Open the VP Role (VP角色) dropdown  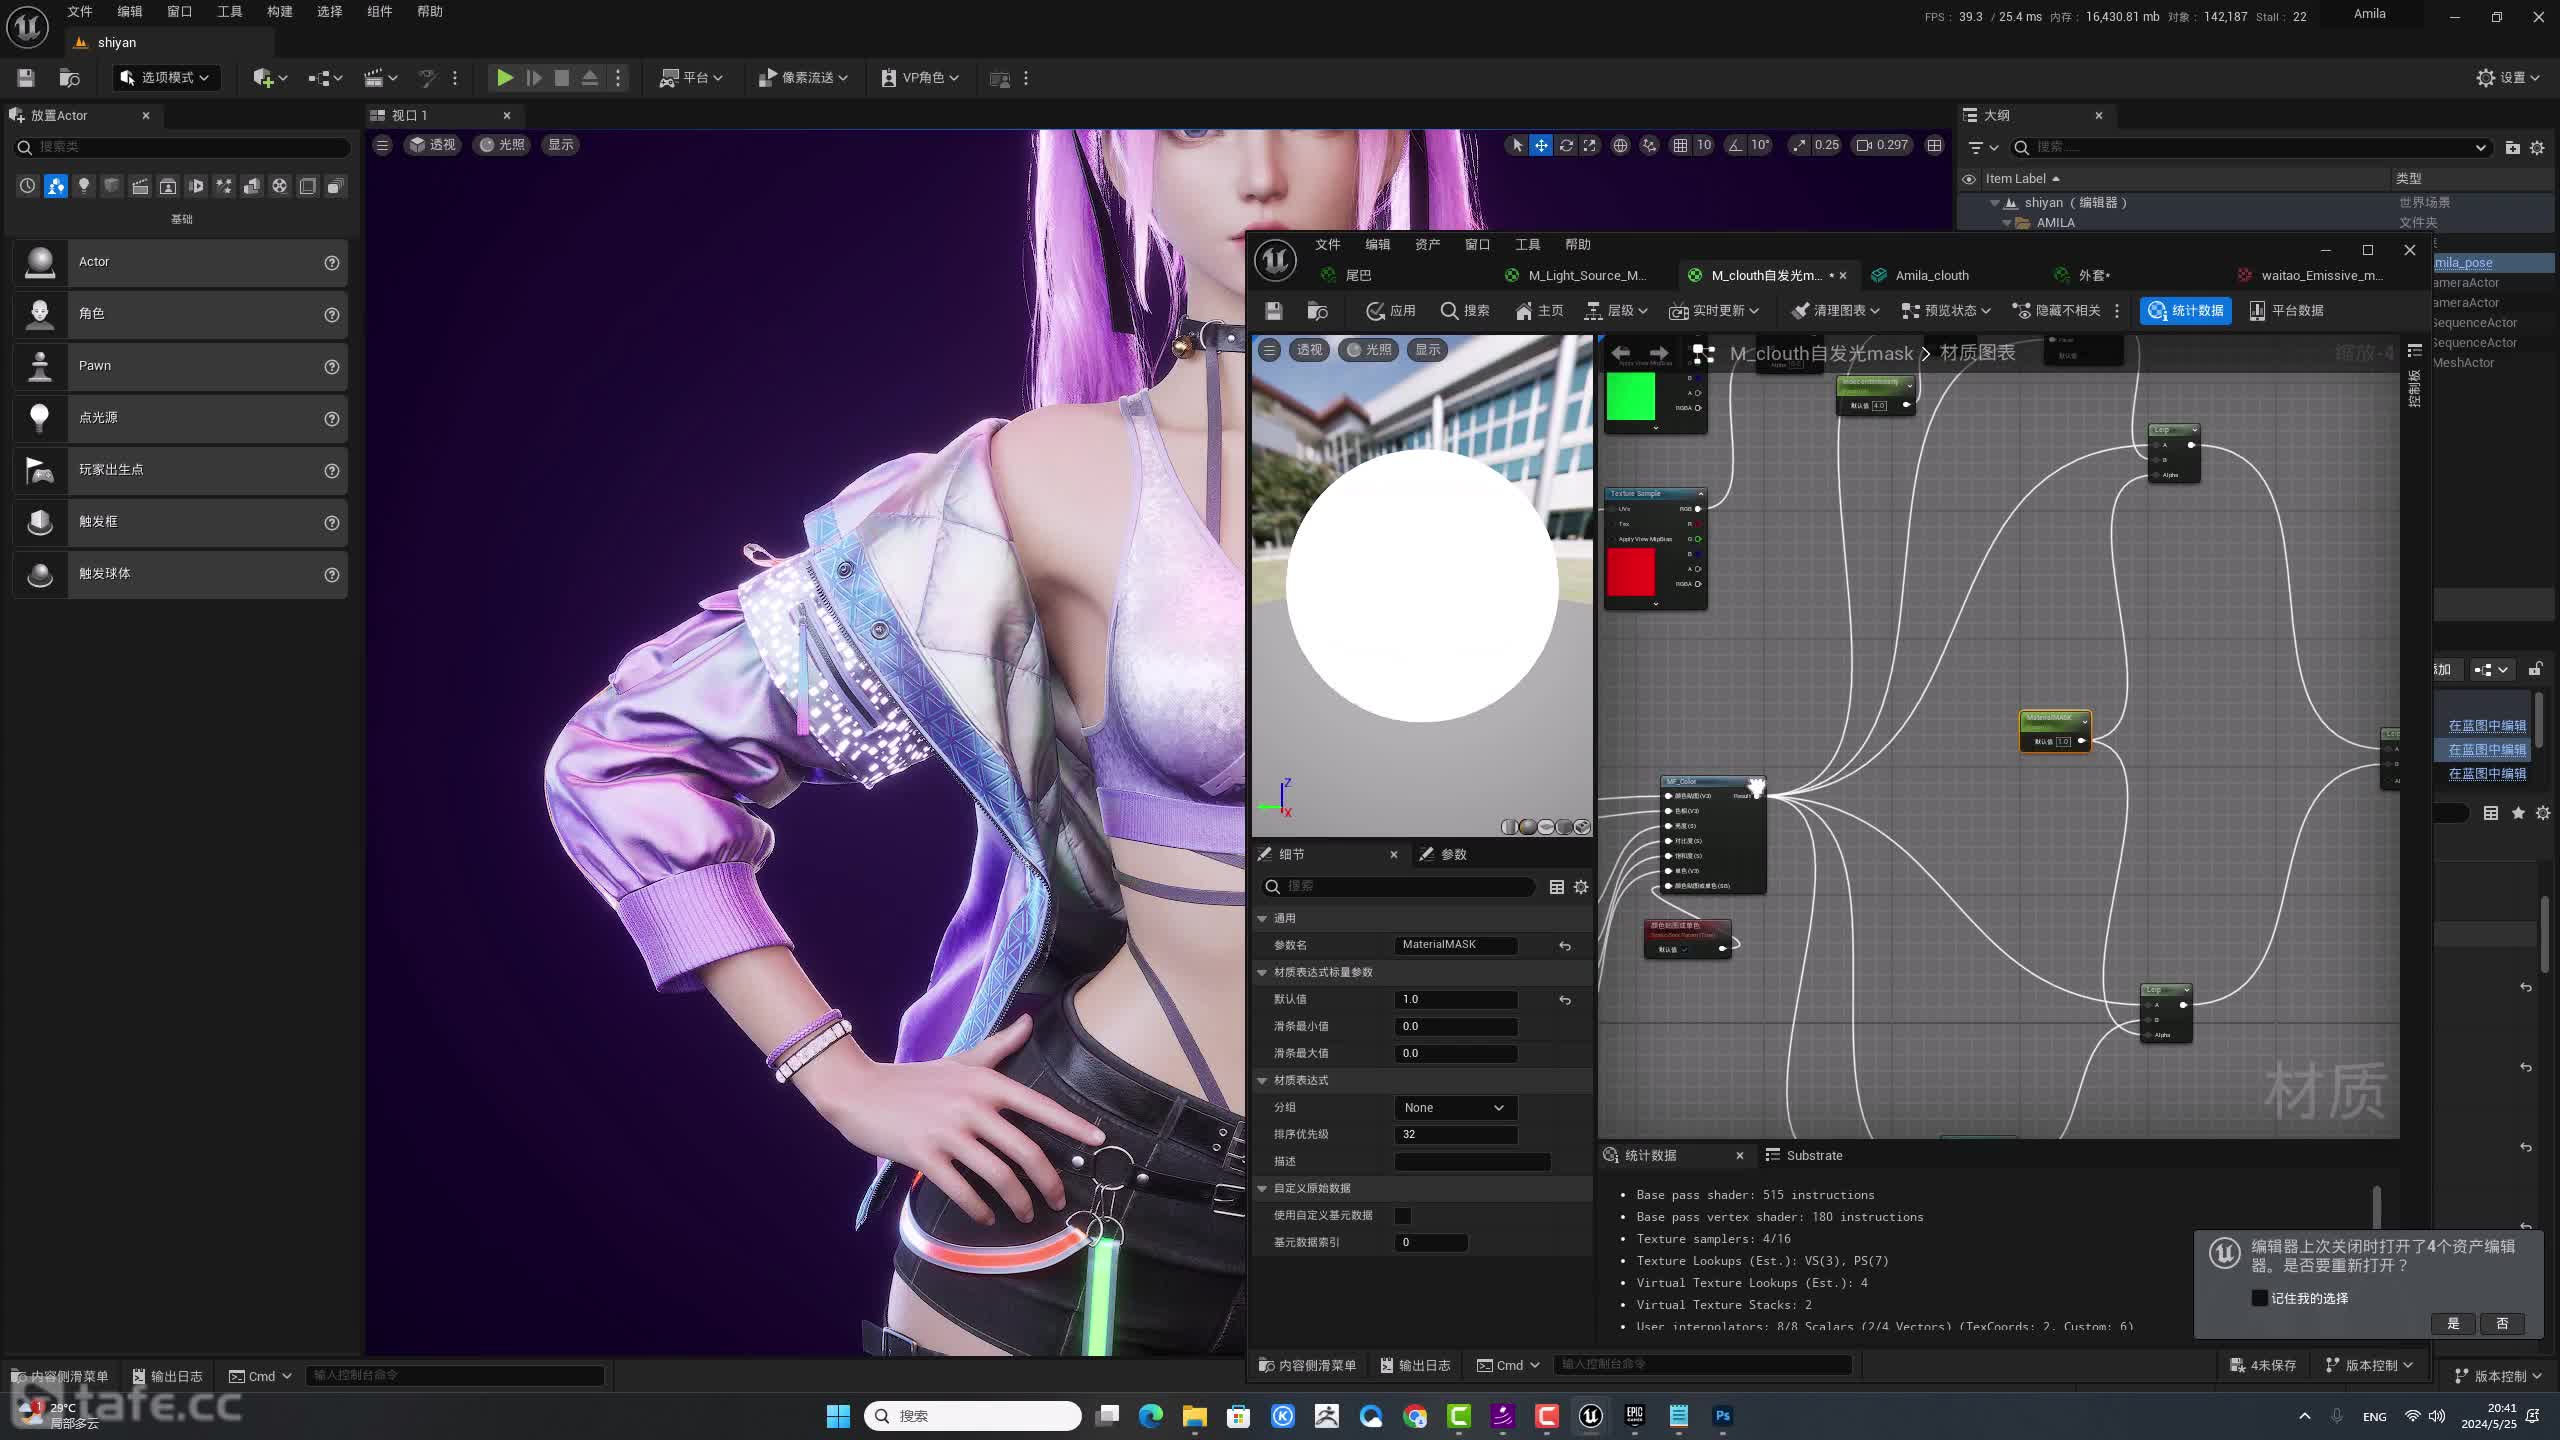coord(920,78)
